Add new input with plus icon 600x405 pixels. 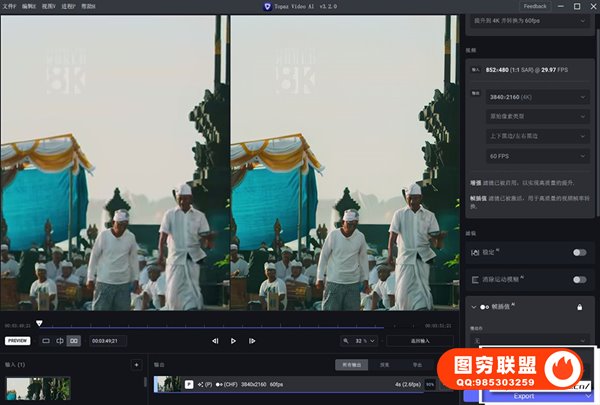pos(136,365)
